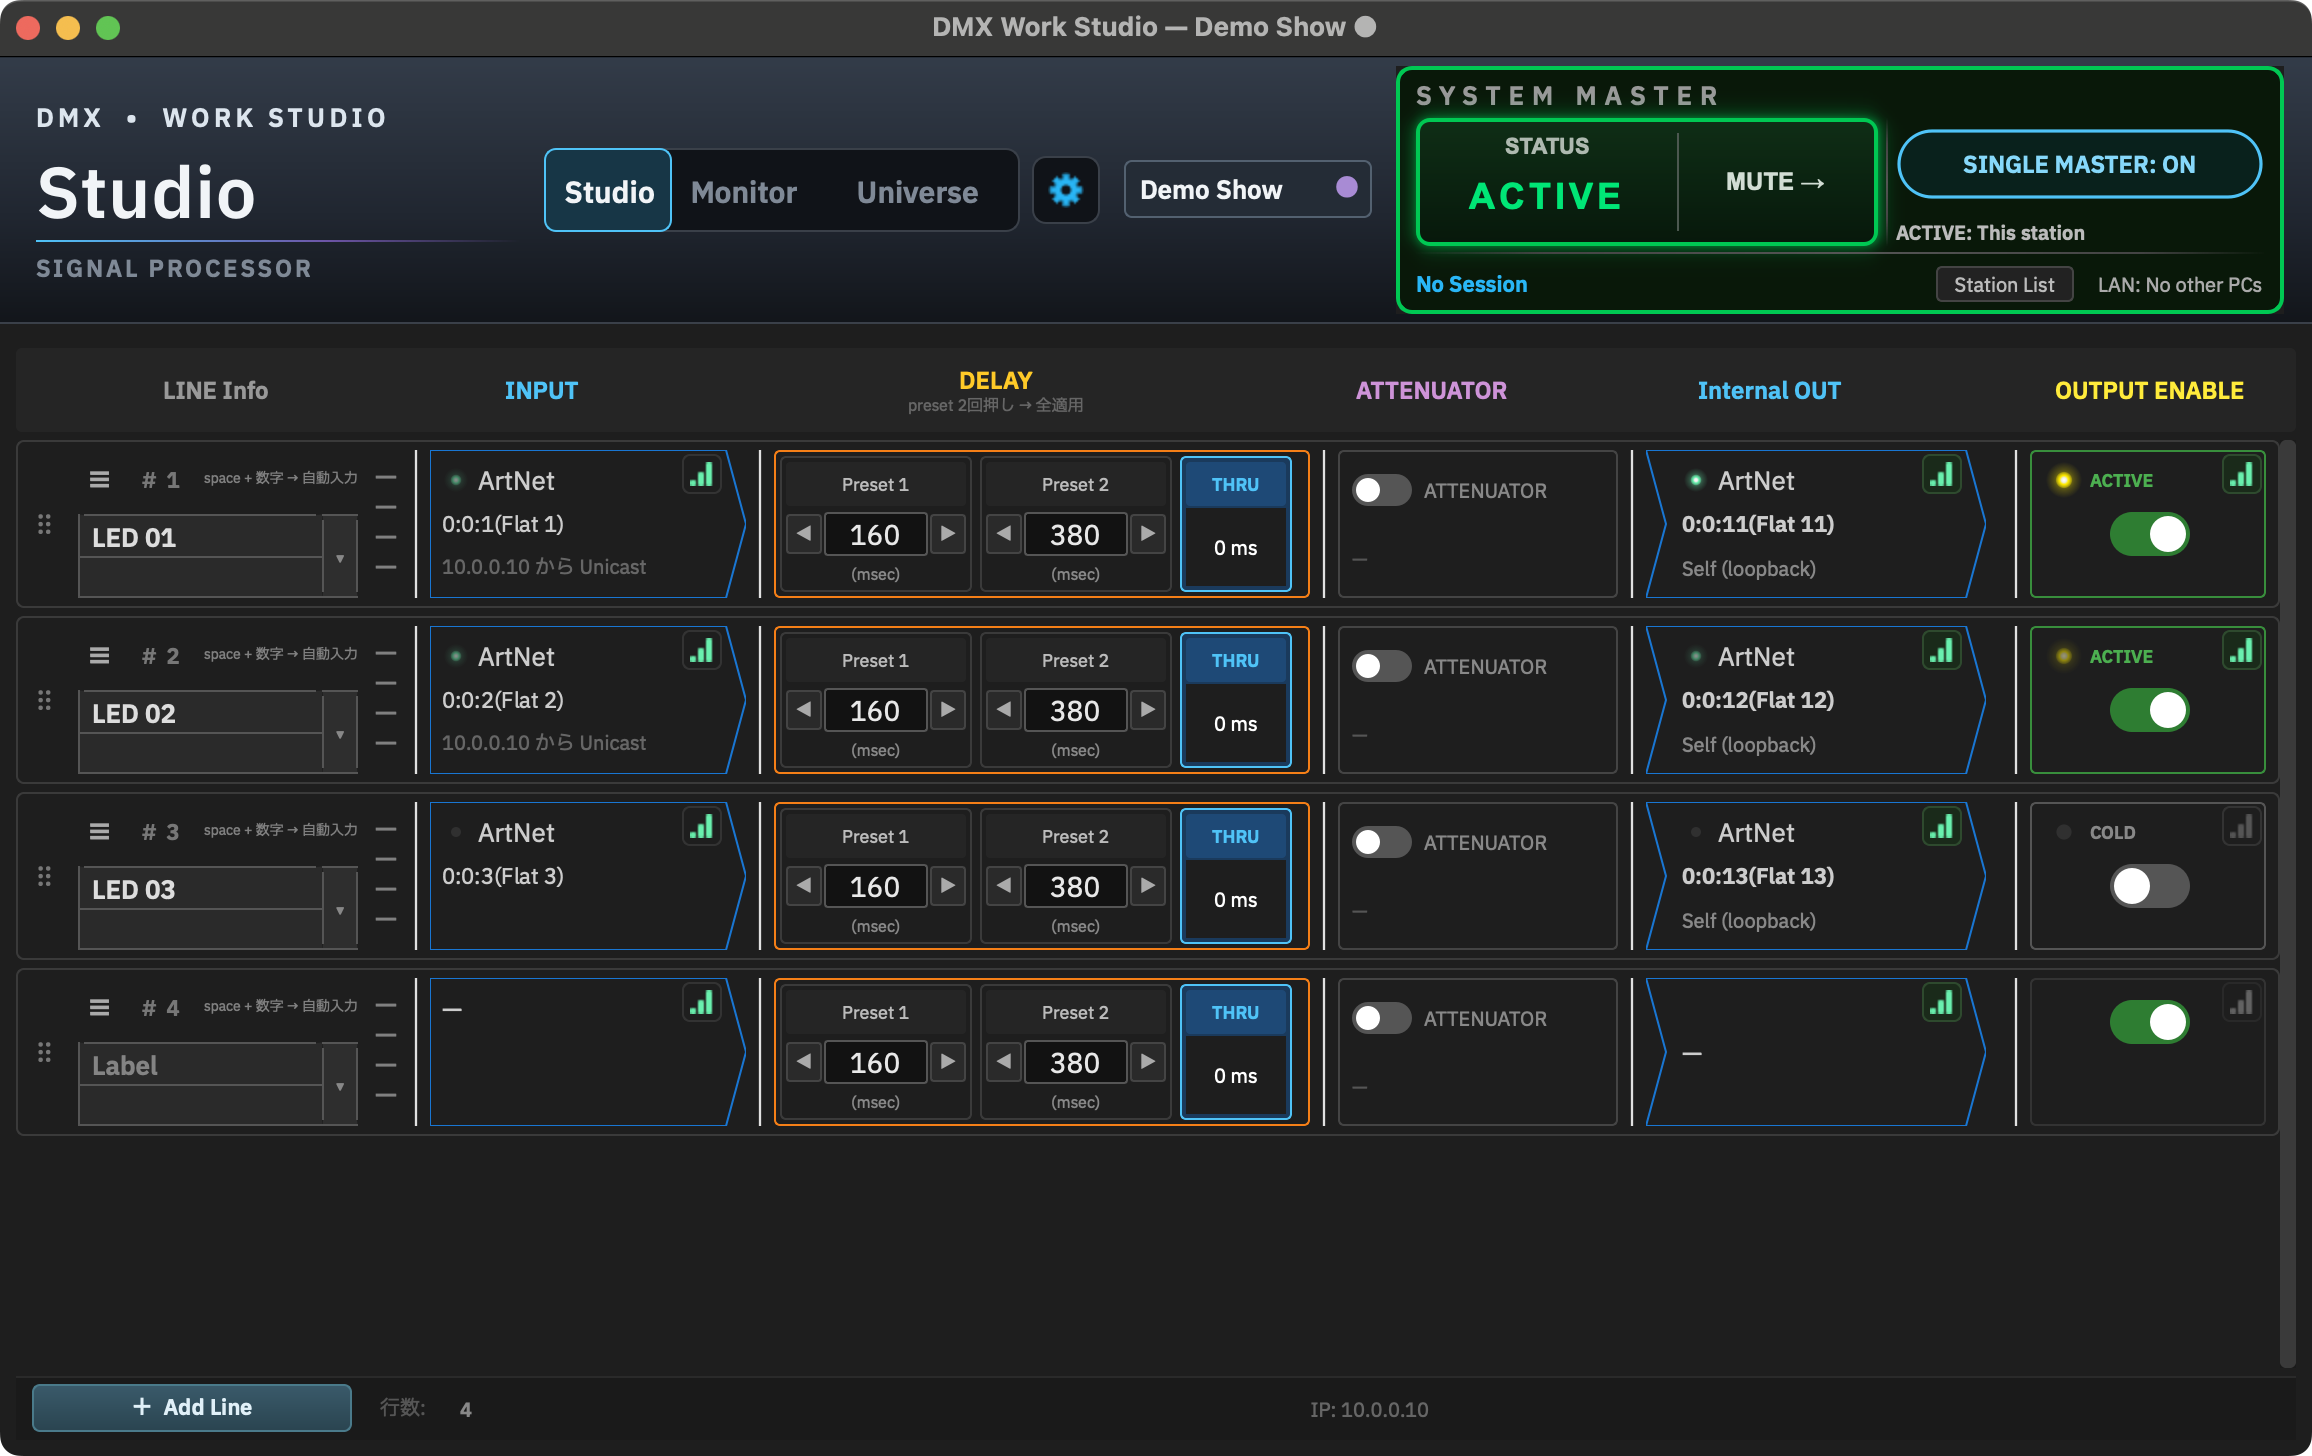The height and width of the screenshot is (1456, 2312).
Task: Click signal icon in COLD output enable cell
Action: (2242, 827)
